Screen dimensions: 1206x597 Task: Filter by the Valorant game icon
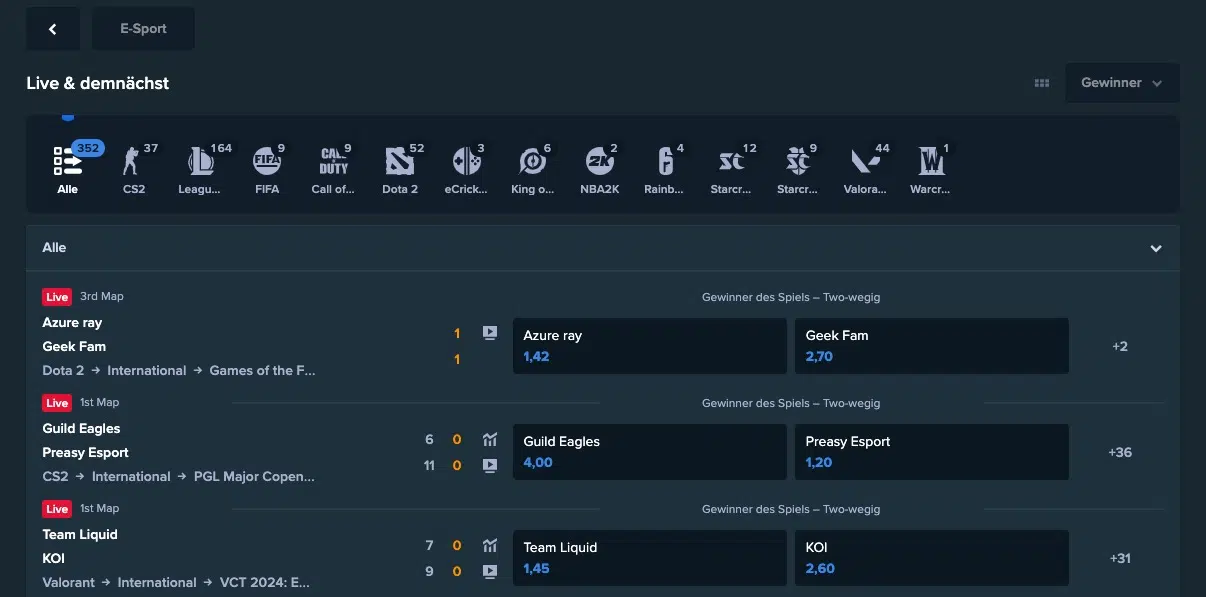tap(864, 160)
